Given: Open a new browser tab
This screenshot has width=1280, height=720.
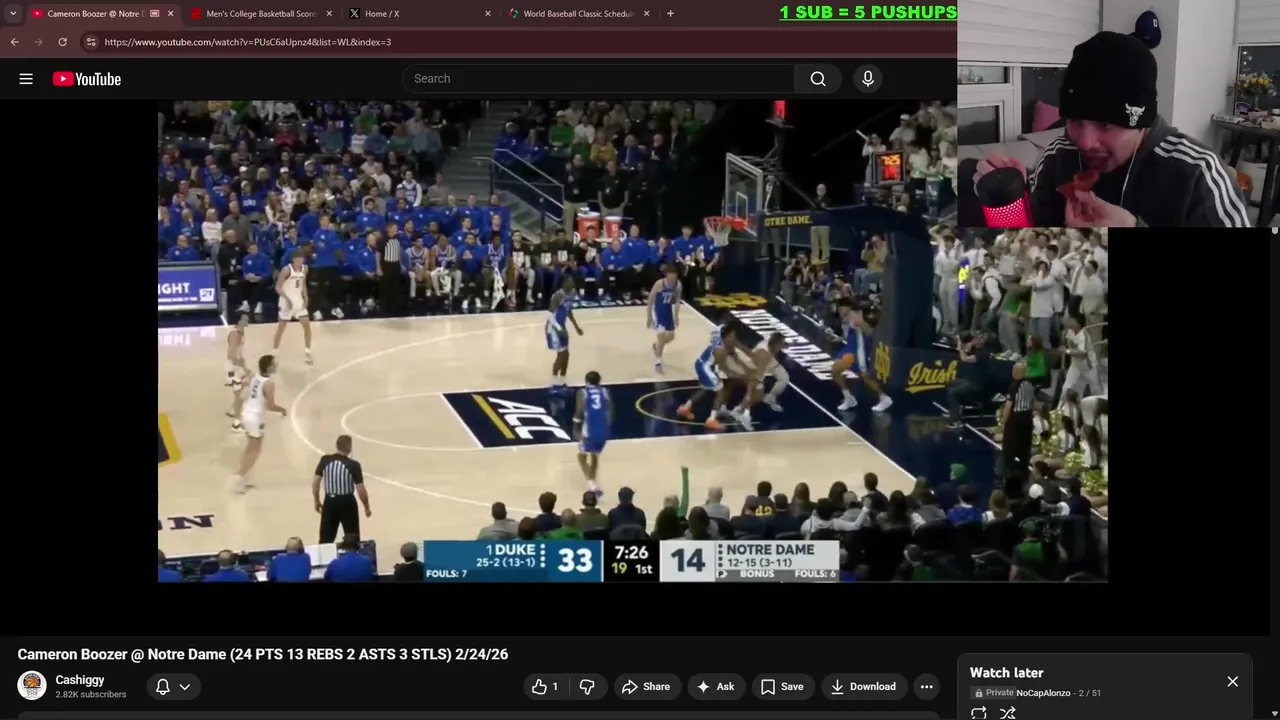Looking at the screenshot, I should pos(670,13).
